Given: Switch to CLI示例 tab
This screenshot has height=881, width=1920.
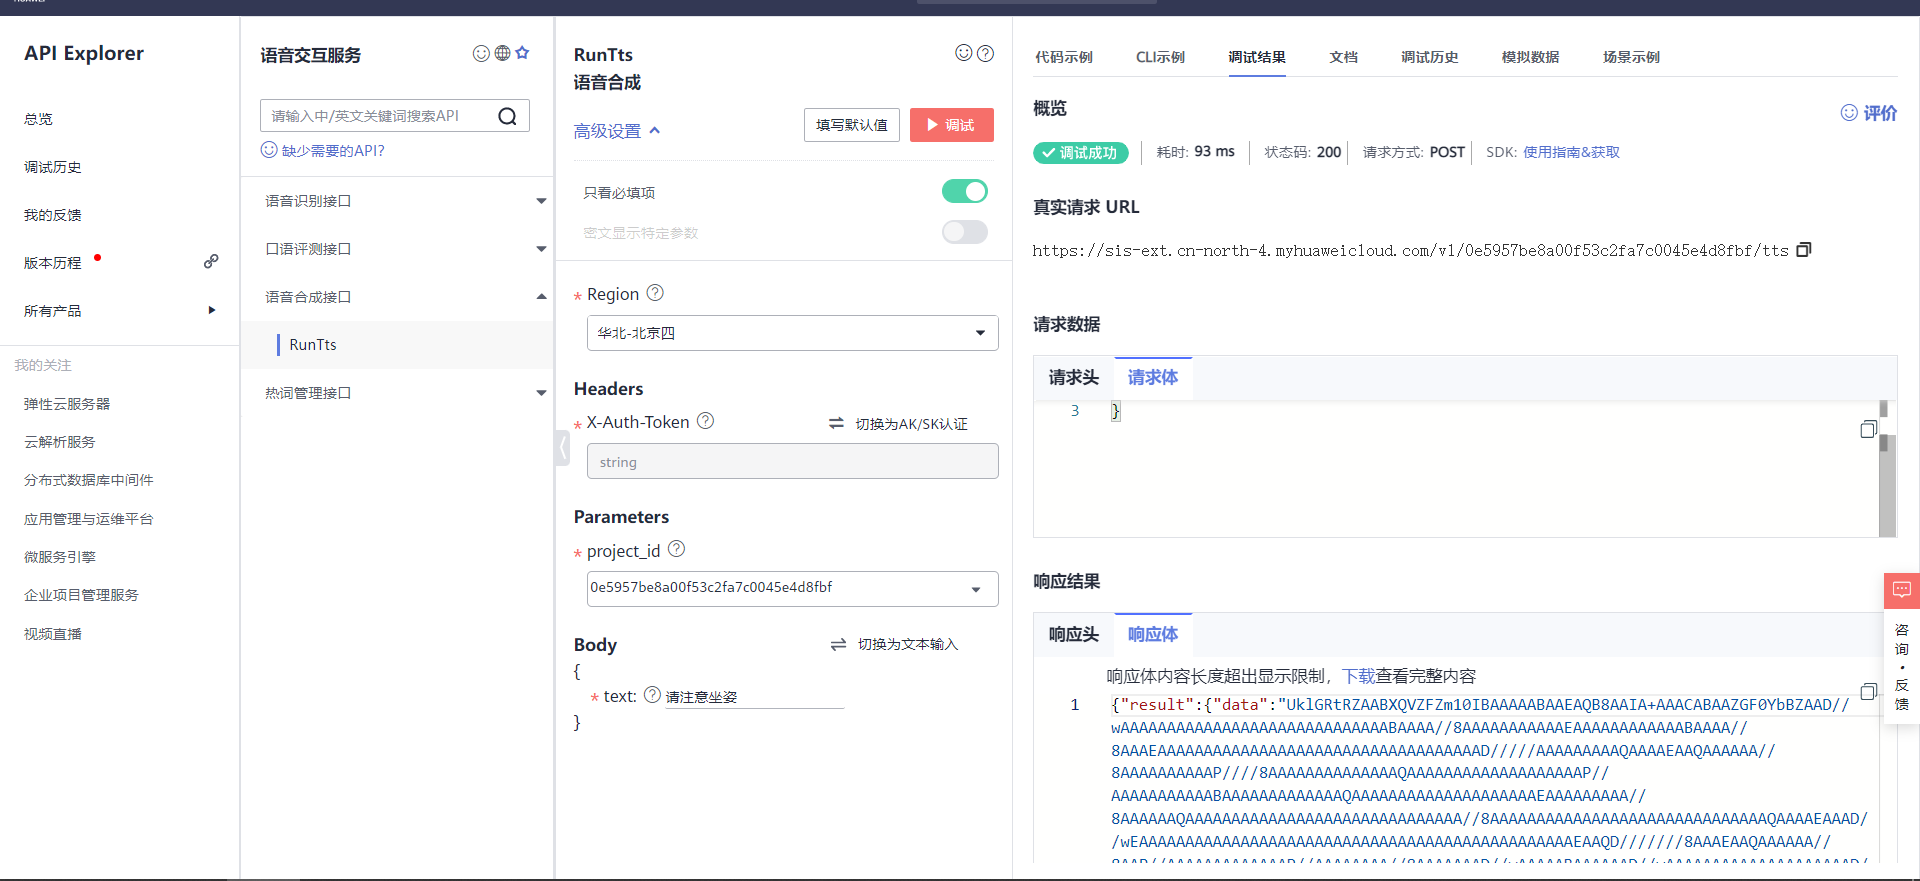Looking at the screenshot, I should 1160,57.
